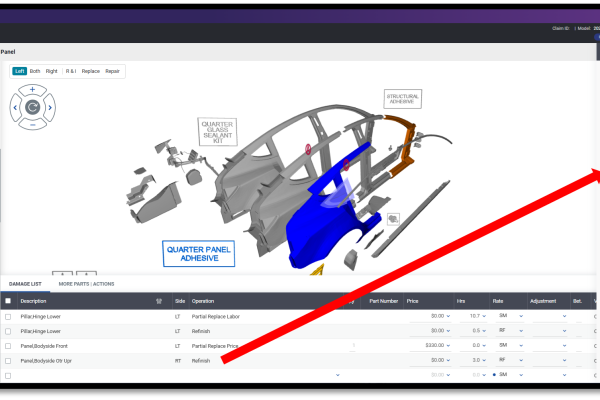
Task: Rotate the diagram view left
Action: 15,107
